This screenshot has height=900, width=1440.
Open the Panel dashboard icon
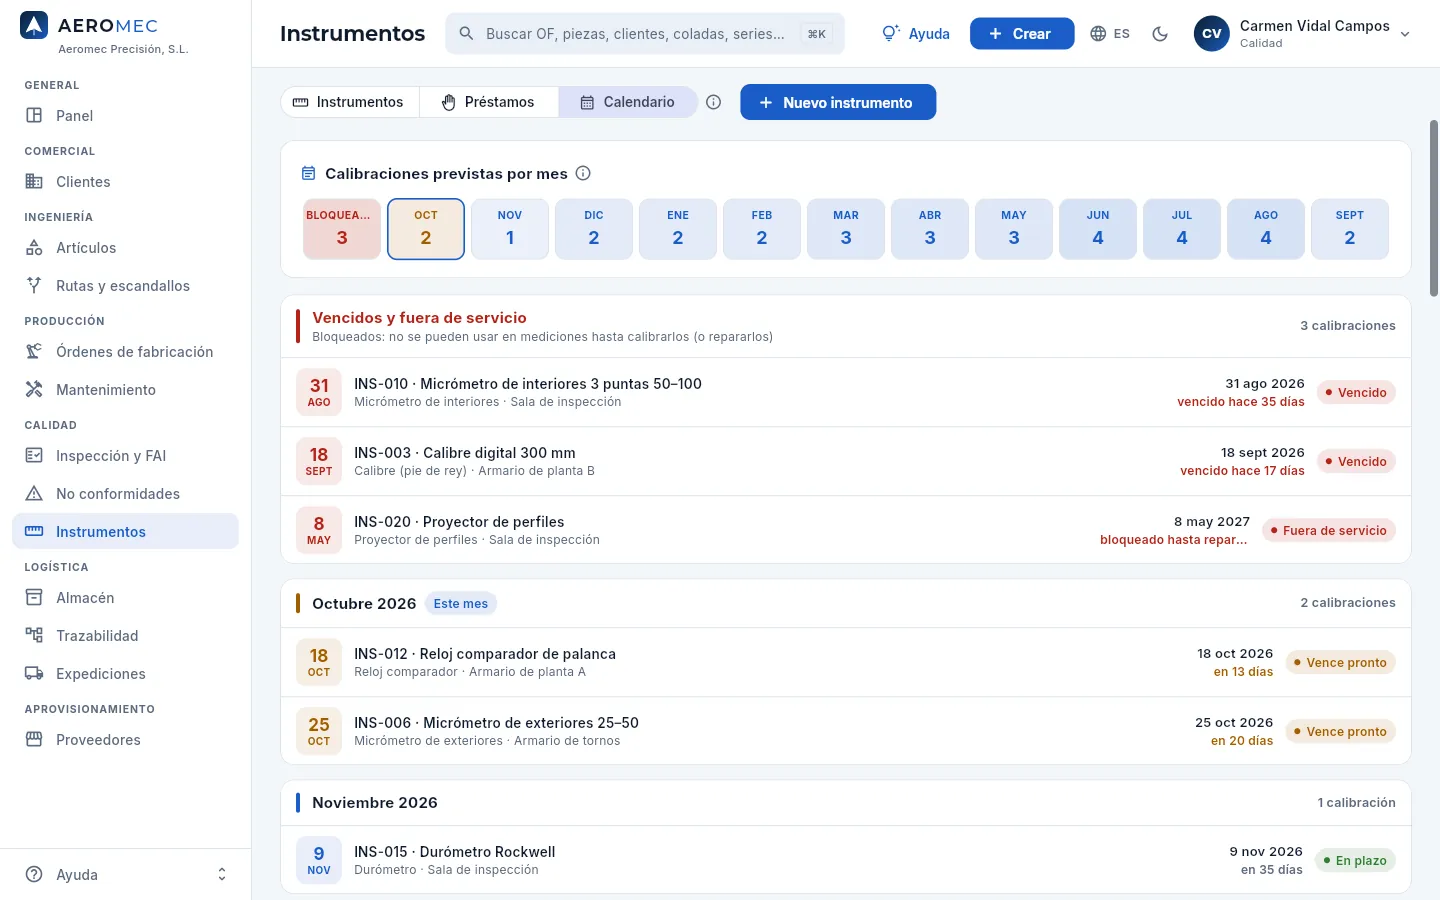point(34,115)
